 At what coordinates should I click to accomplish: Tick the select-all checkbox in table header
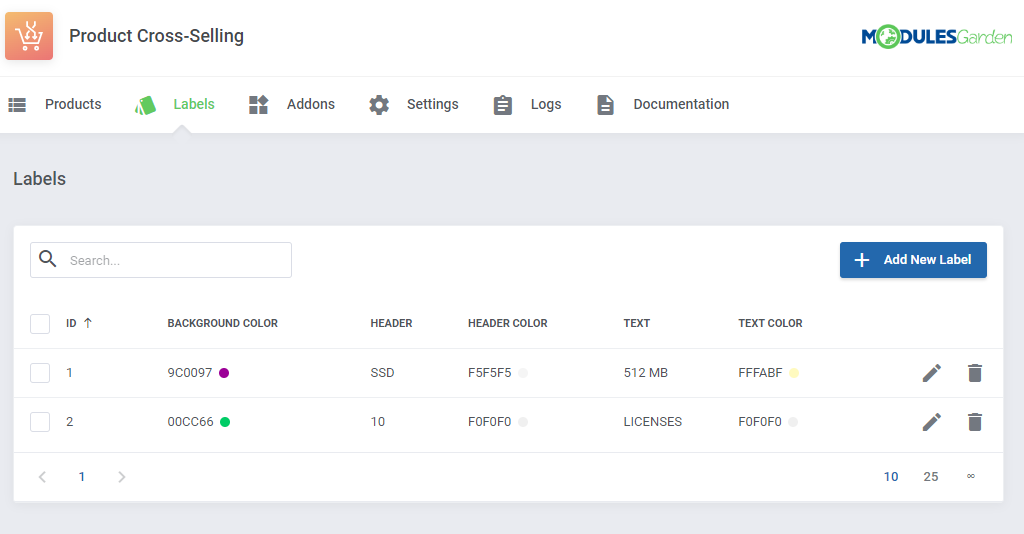40,323
